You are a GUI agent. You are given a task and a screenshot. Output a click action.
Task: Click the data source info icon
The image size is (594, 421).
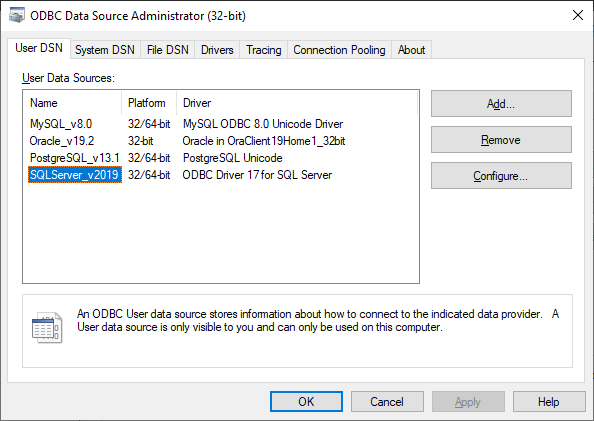coord(47,327)
